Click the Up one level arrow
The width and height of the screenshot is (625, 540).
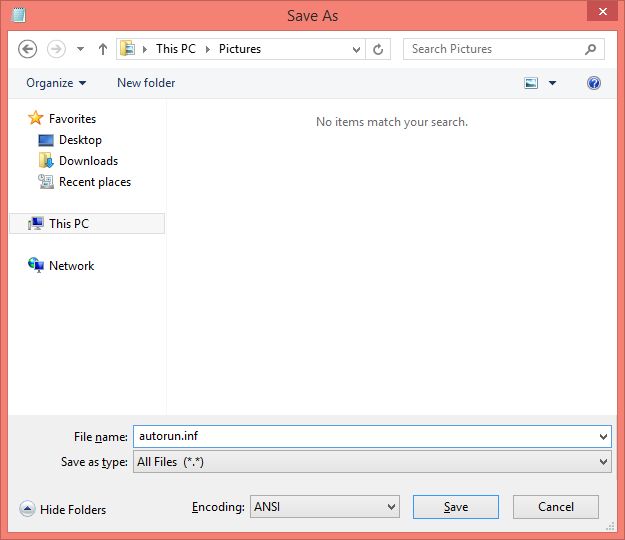(x=103, y=49)
